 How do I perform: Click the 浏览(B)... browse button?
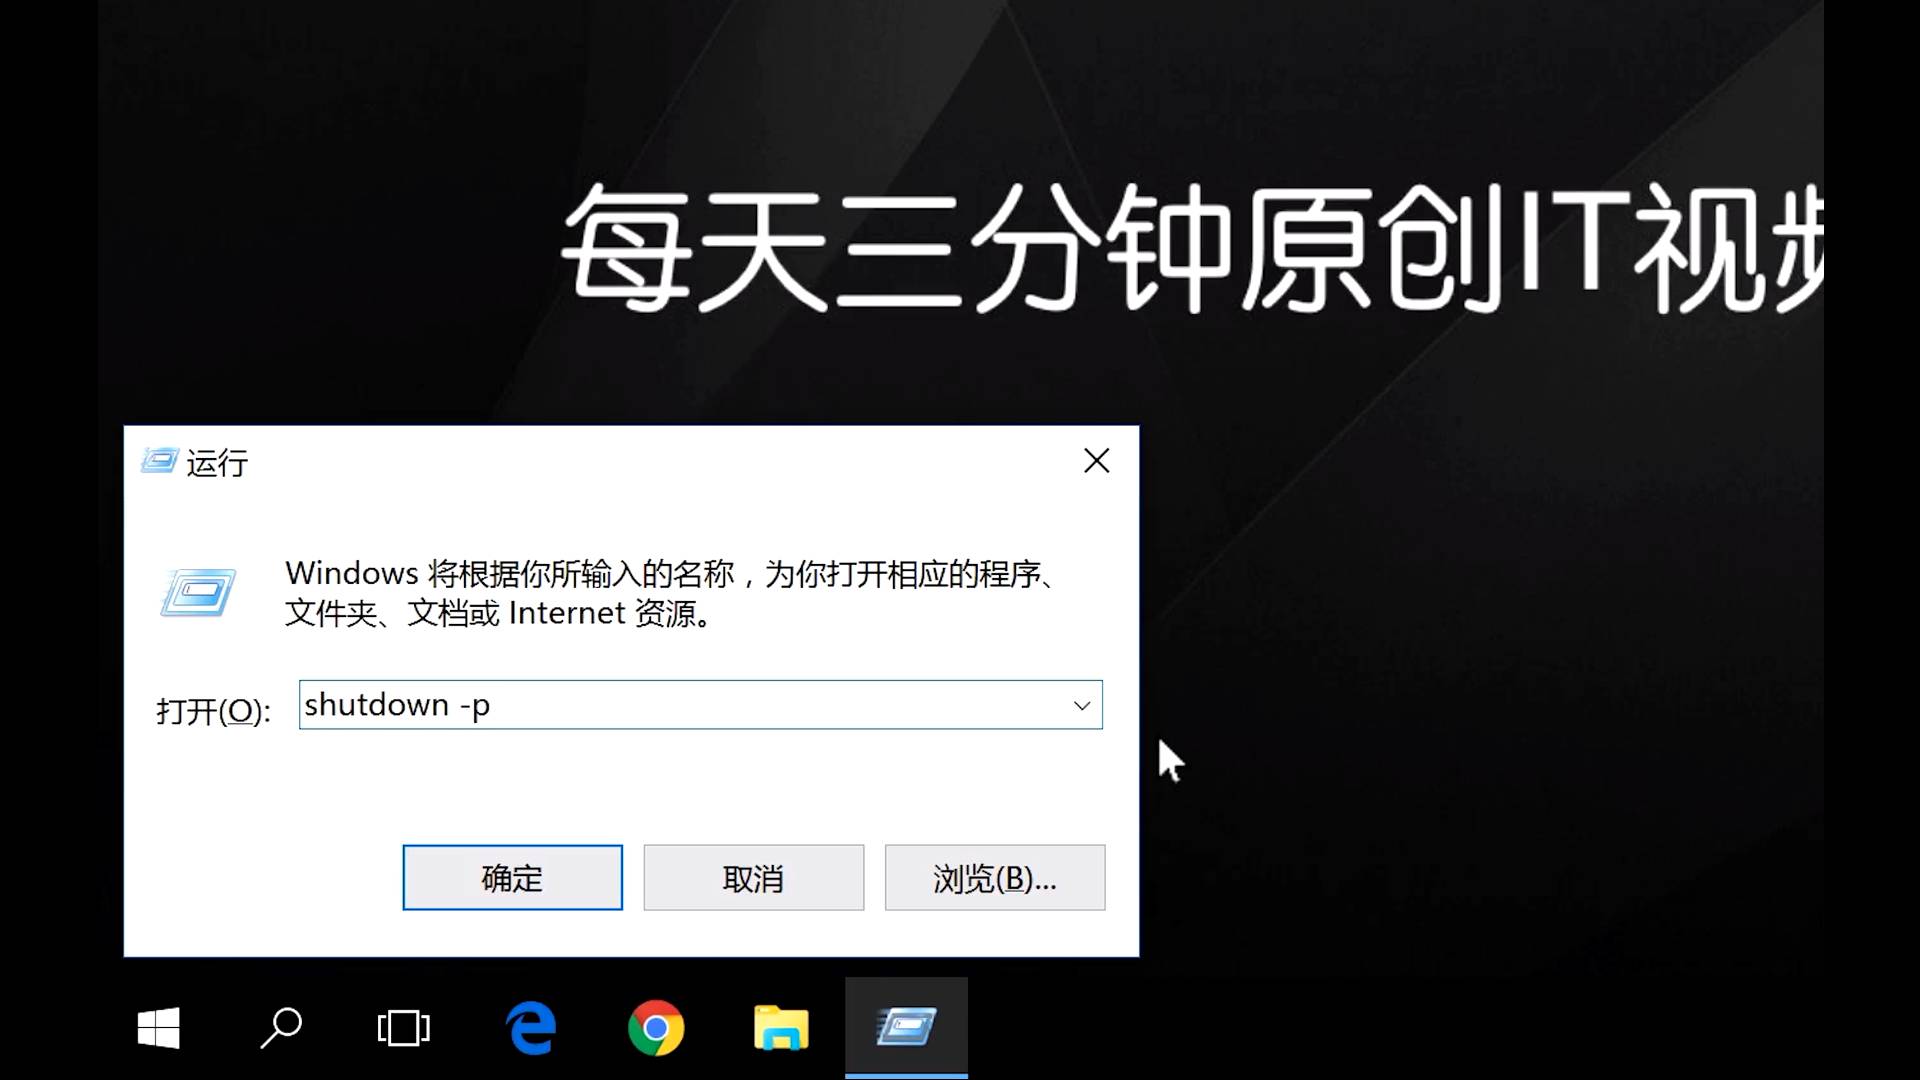coord(995,878)
